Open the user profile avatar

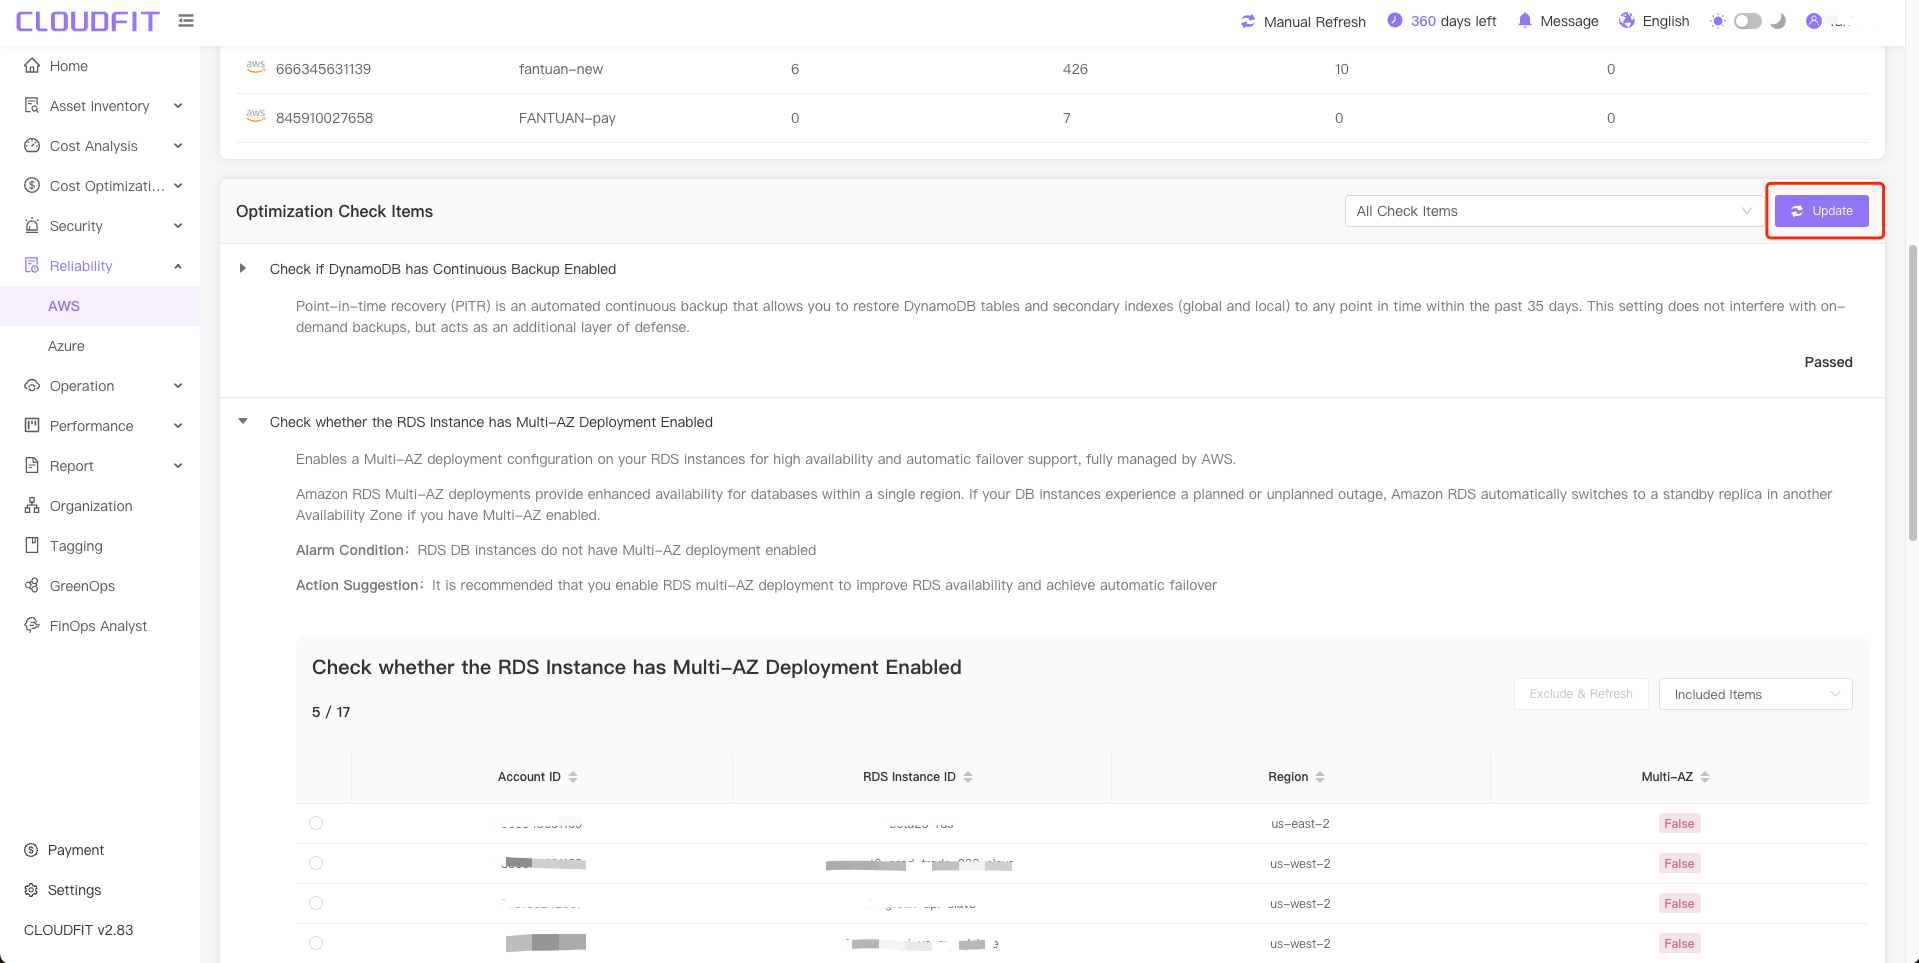1814,21
